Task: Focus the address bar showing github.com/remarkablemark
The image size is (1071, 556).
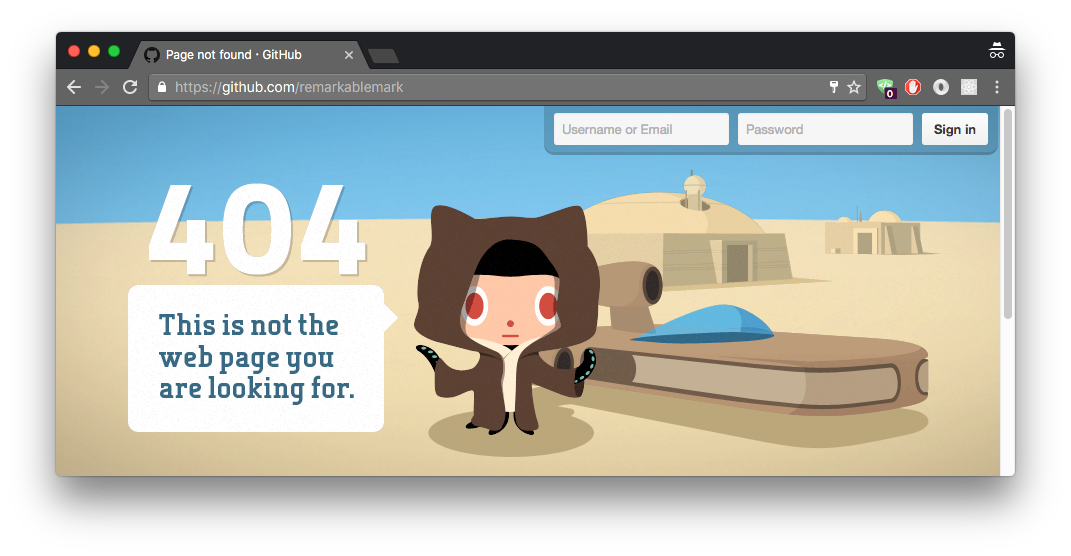Action: pos(507,87)
